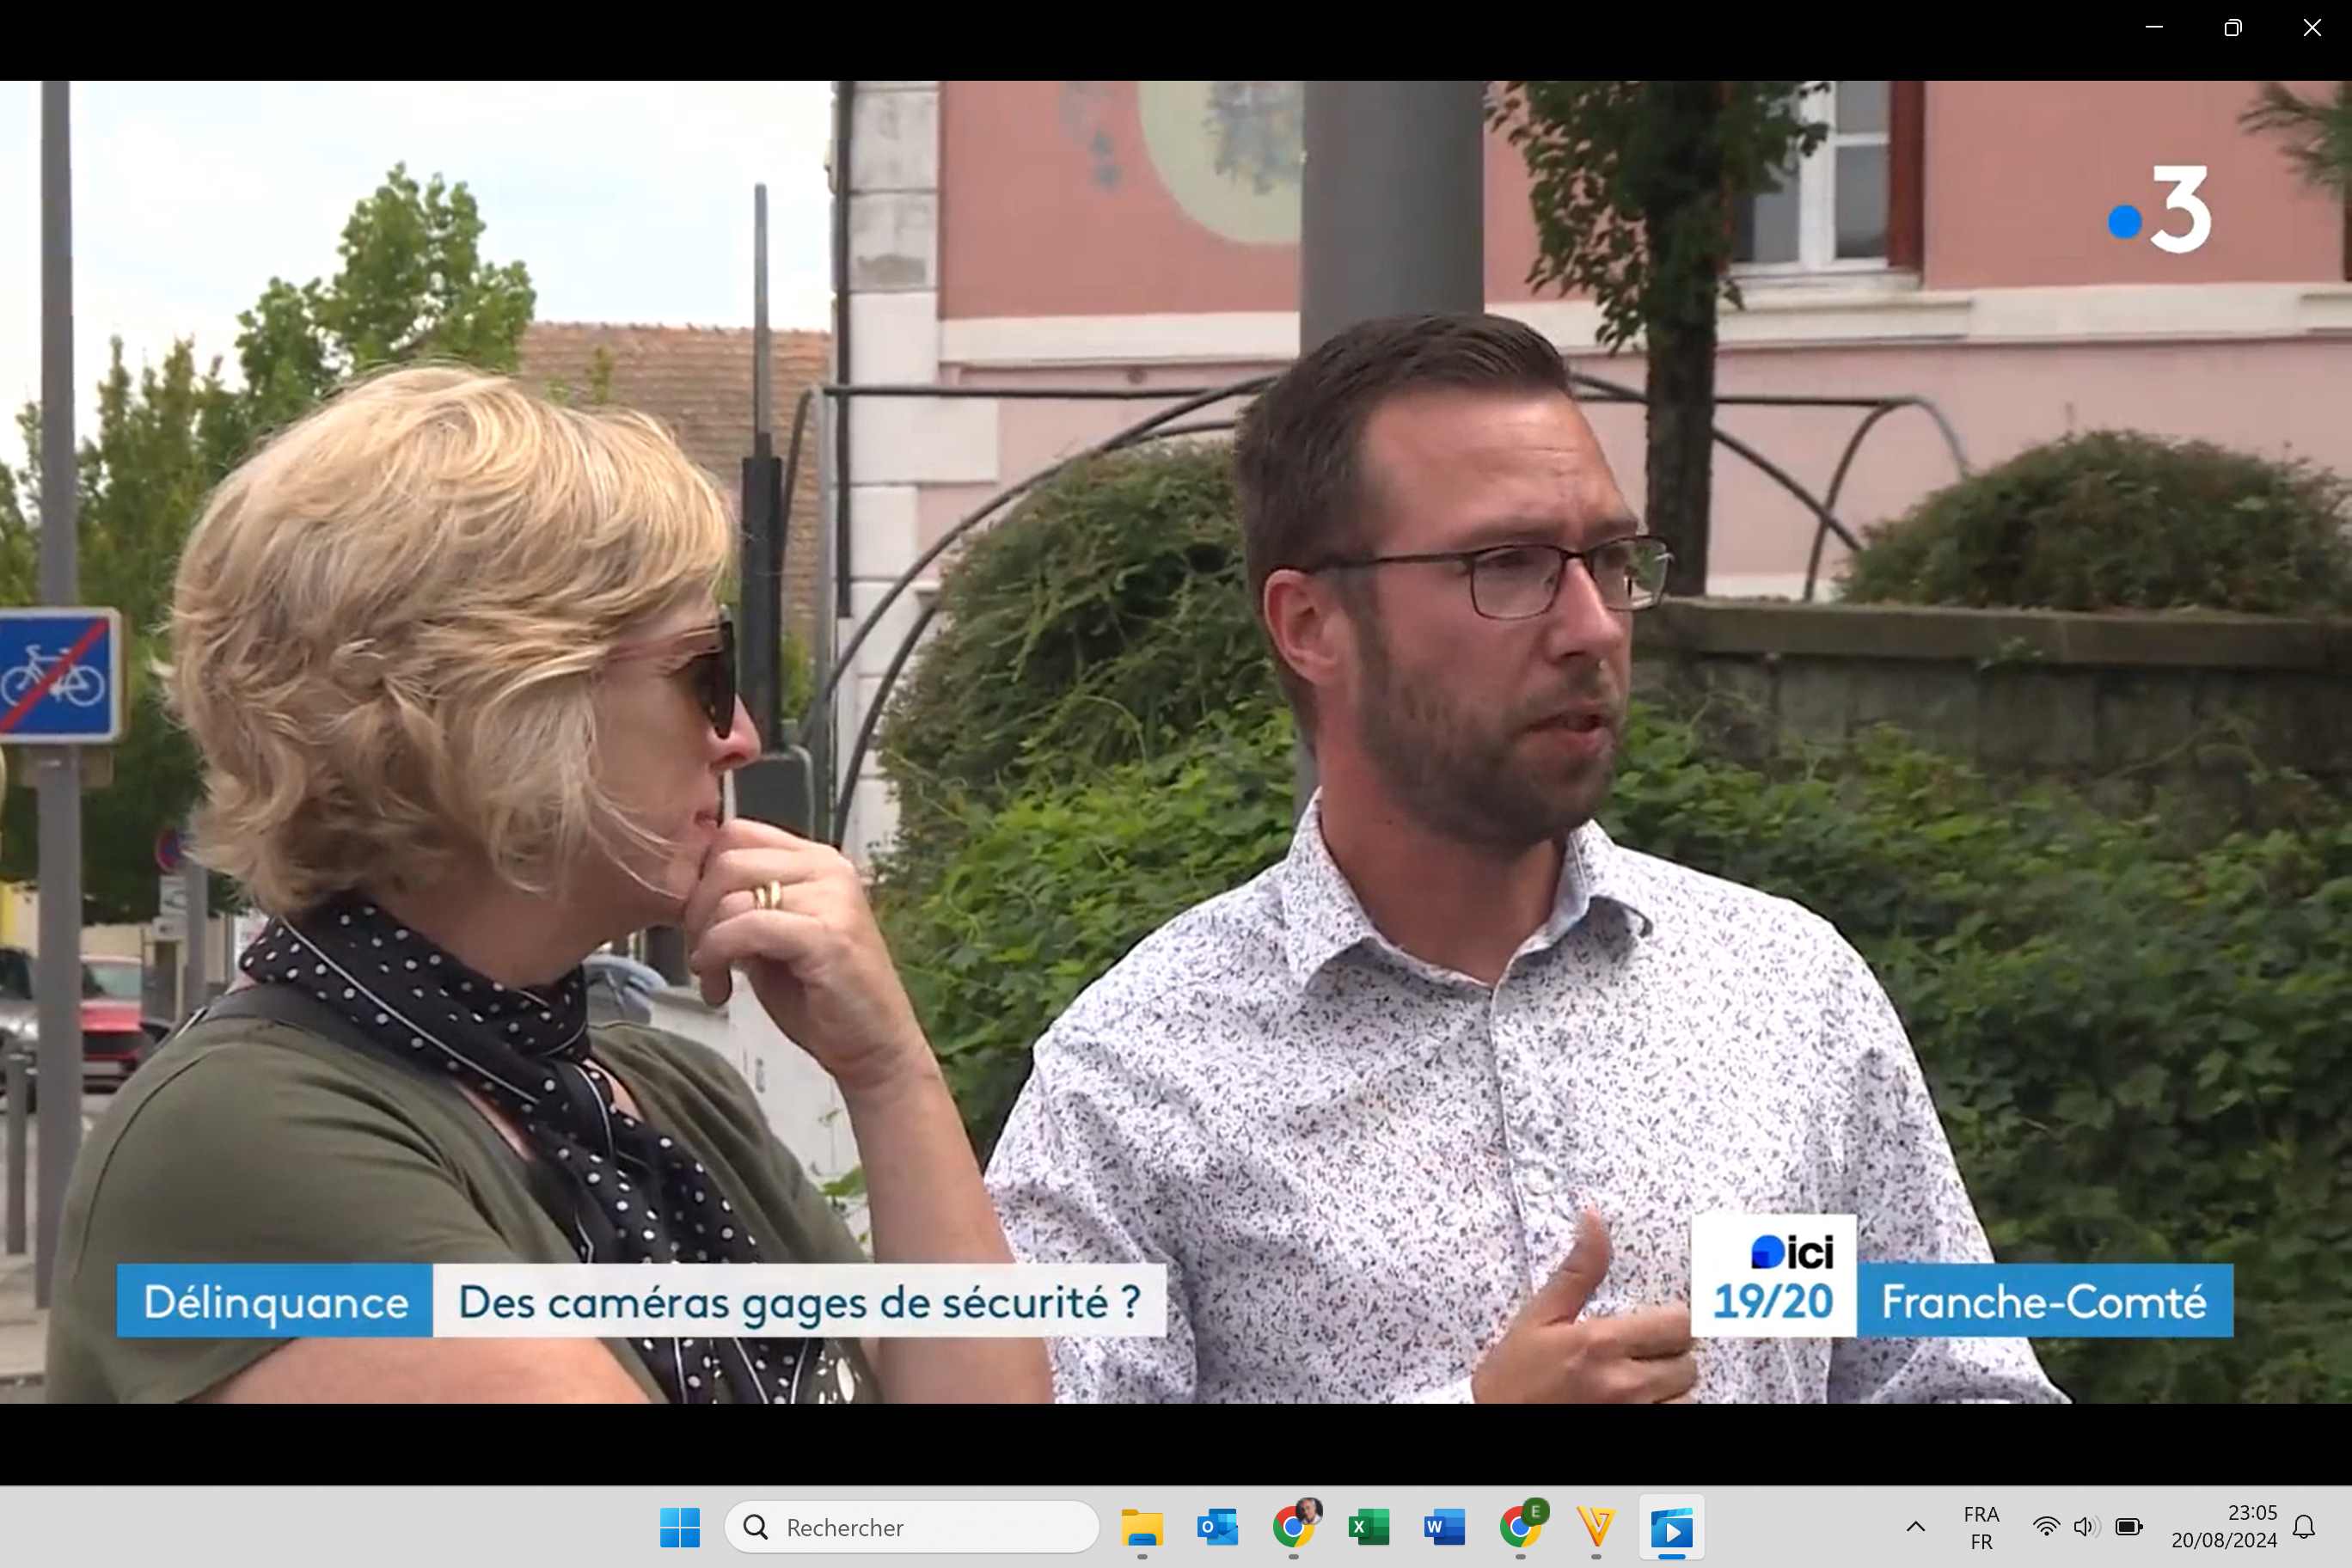The image size is (2352, 1568).
Task: Switch to Chrome window with photo profile
Action: click(1293, 1527)
